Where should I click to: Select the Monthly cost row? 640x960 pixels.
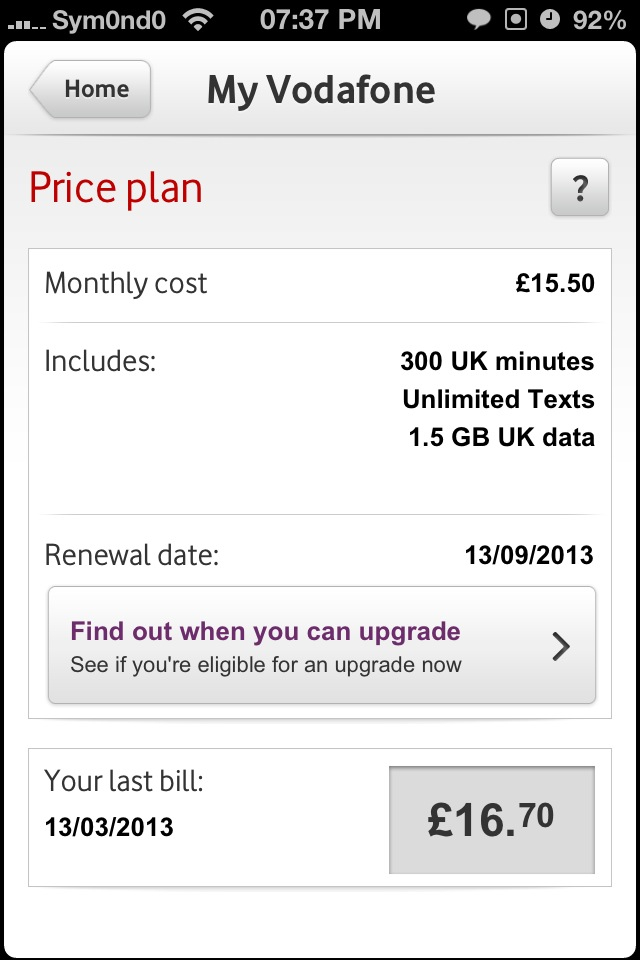pyautogui.click(x=320, y=283)
